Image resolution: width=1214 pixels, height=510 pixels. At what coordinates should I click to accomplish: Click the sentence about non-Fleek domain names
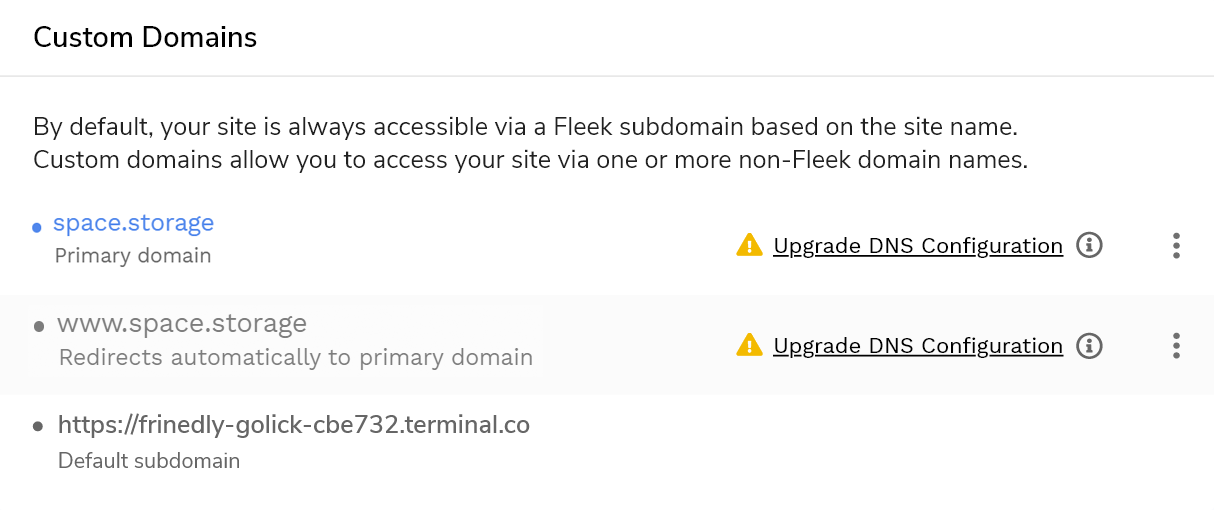tap(530, 159)
